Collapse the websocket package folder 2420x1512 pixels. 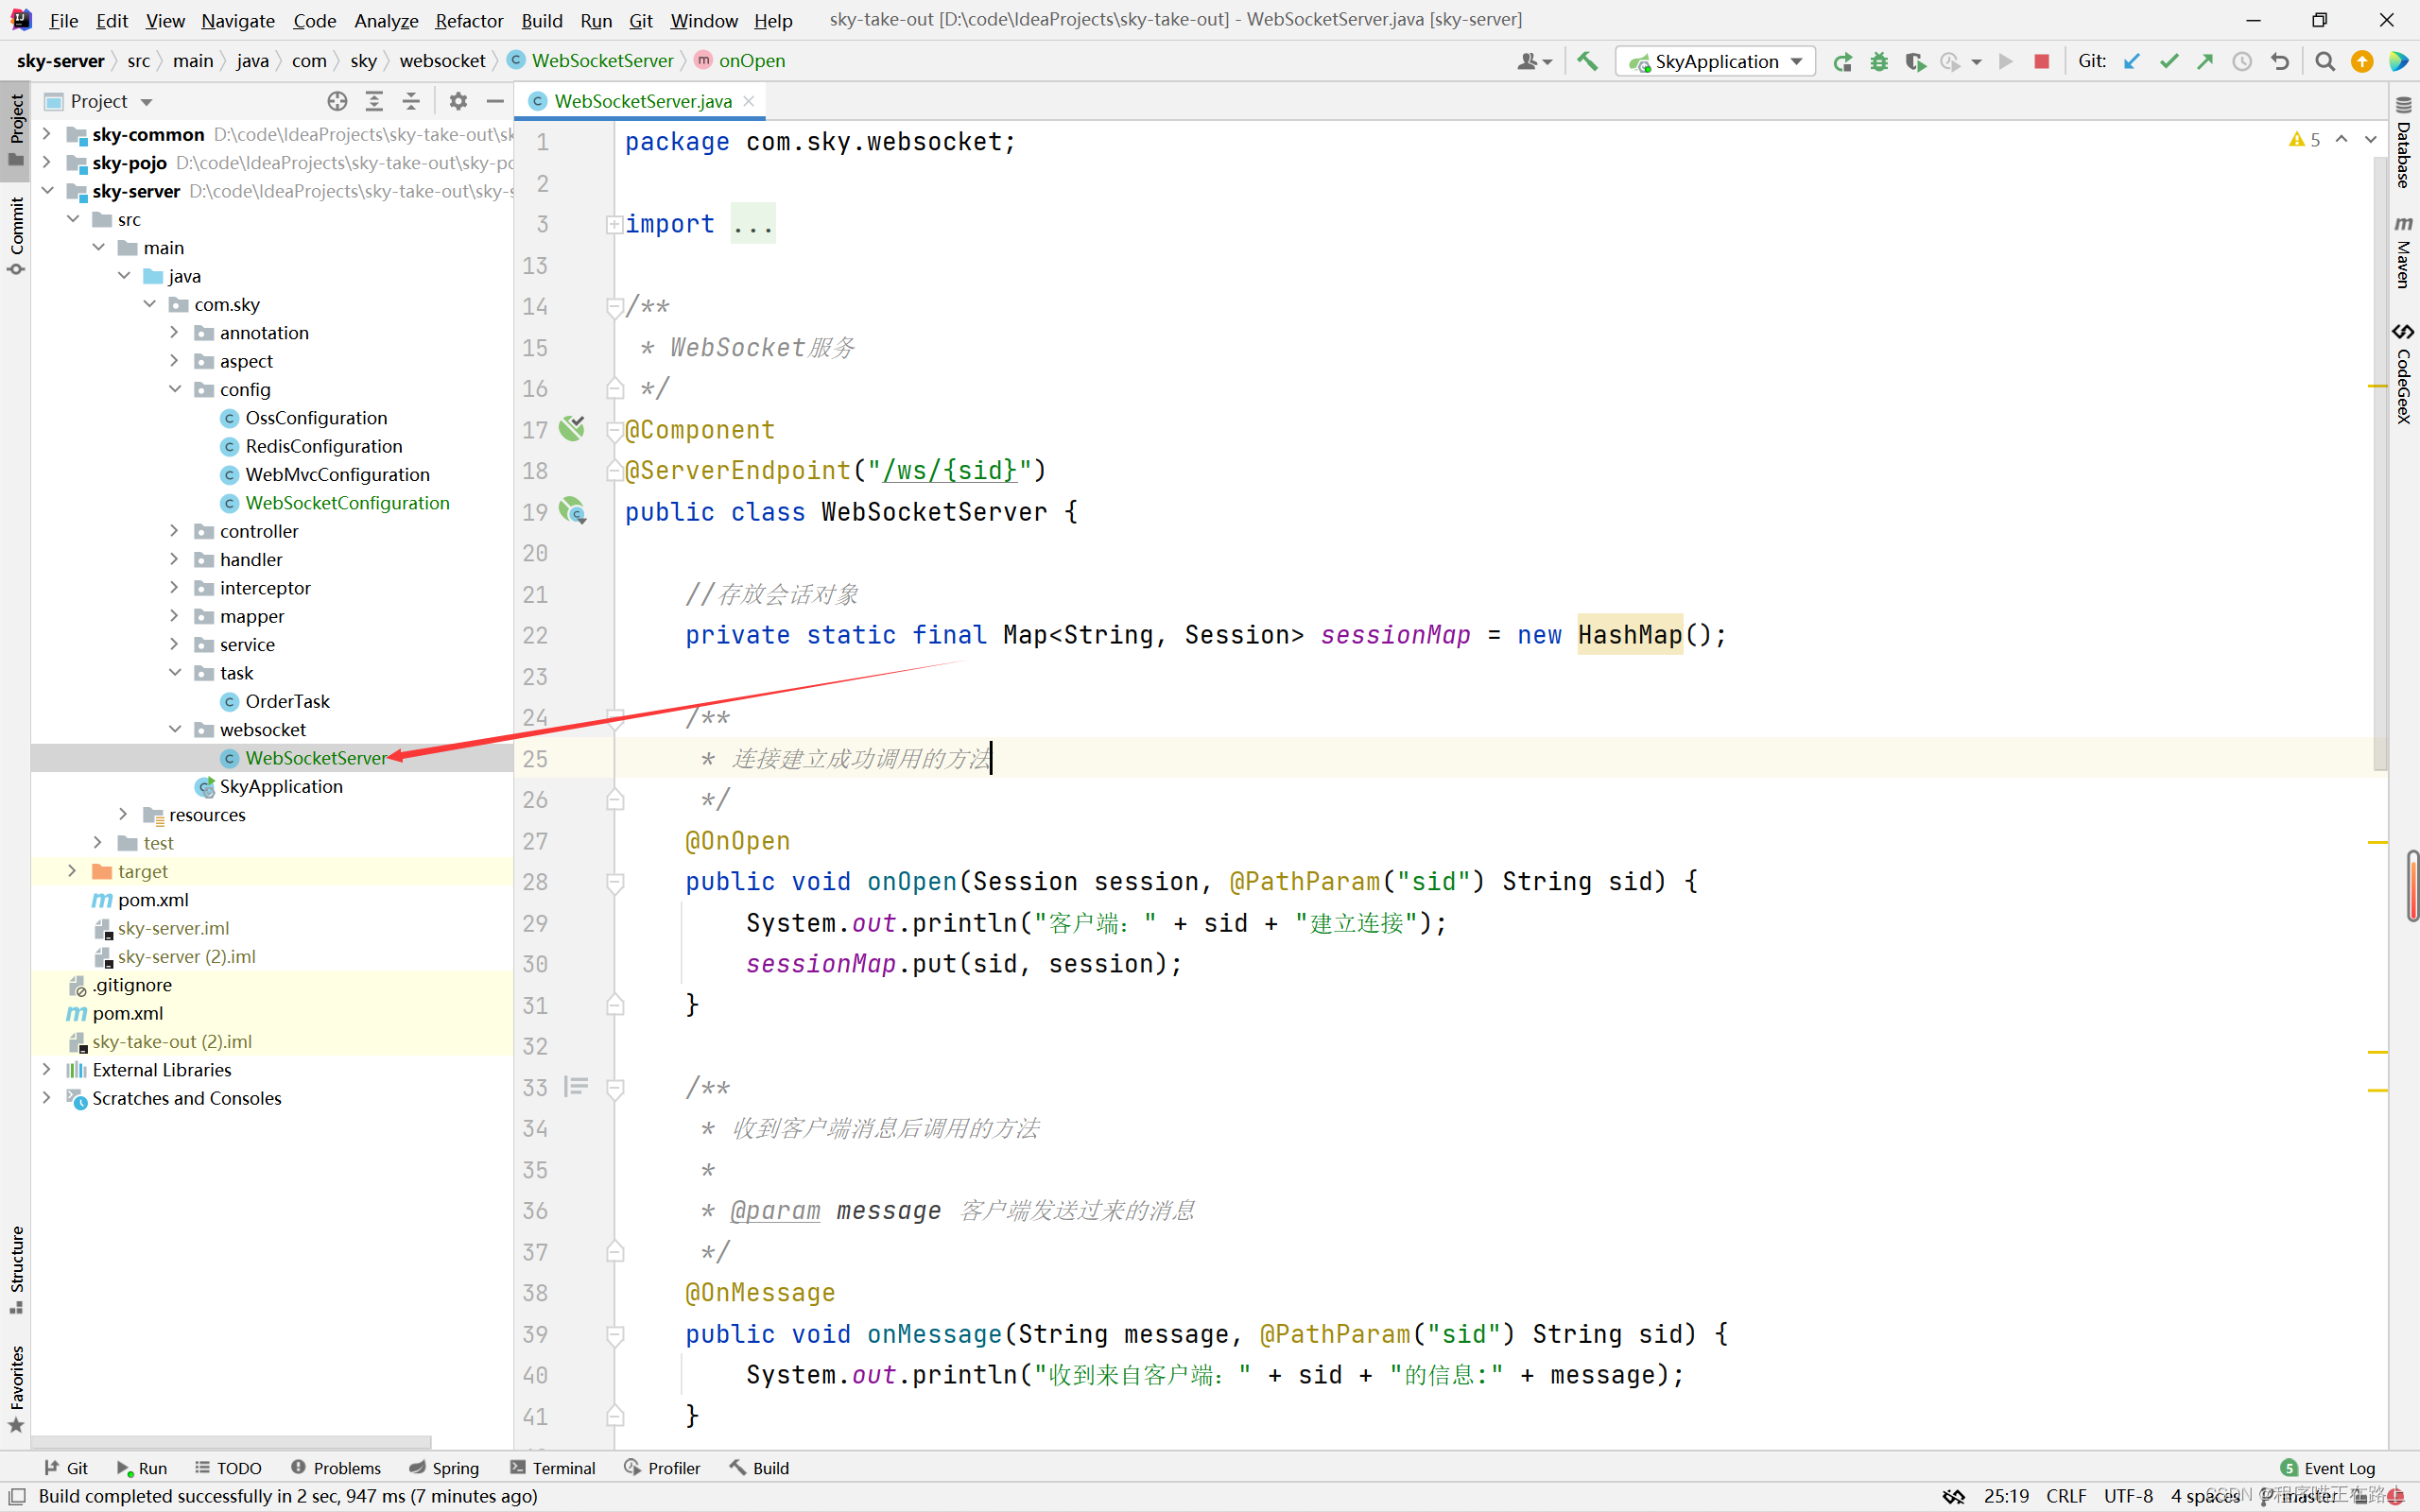[174, 729]
